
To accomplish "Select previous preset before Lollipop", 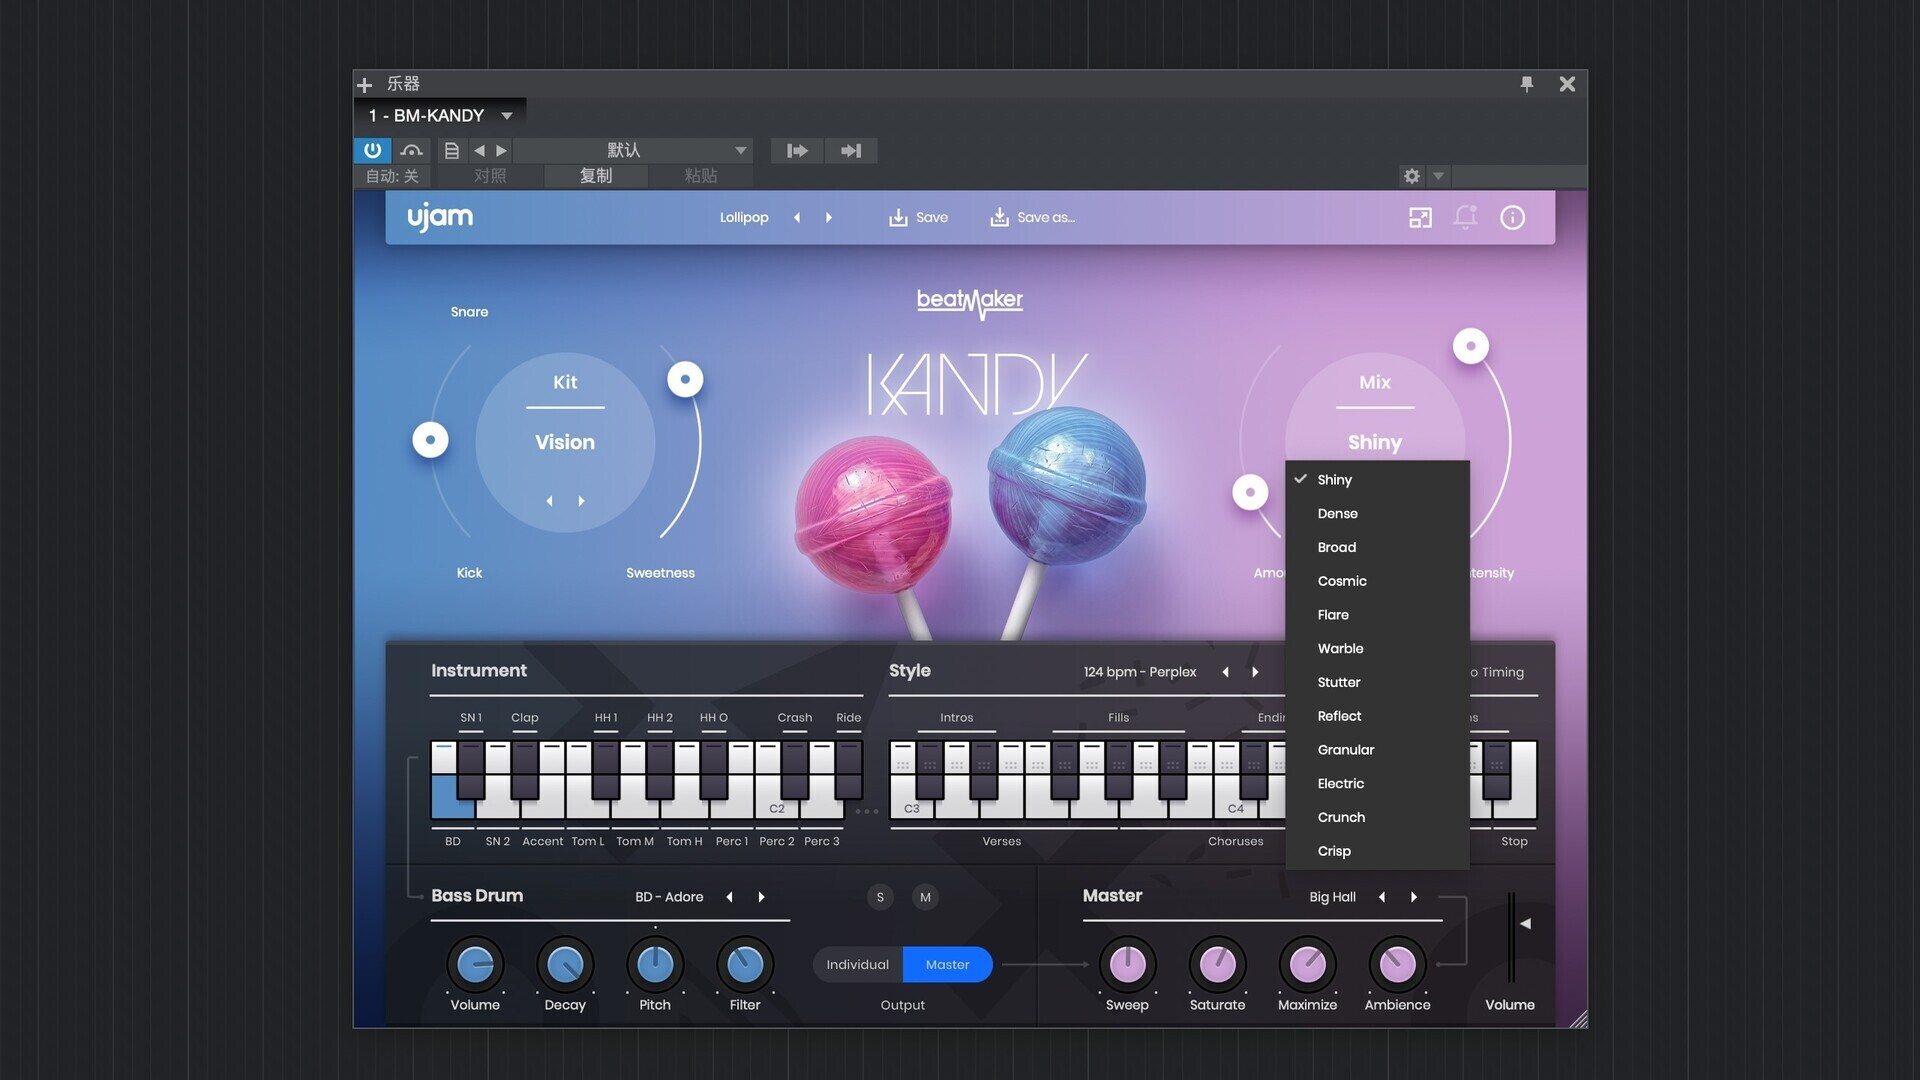I will [x=797, y=217].
